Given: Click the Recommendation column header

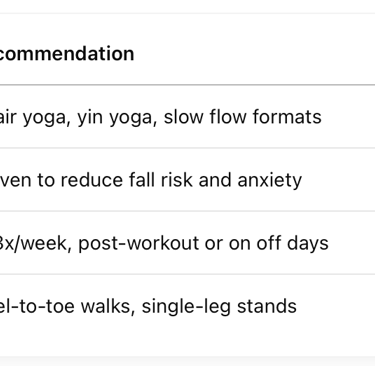Looking at the screenshot, I should [67, 54].
